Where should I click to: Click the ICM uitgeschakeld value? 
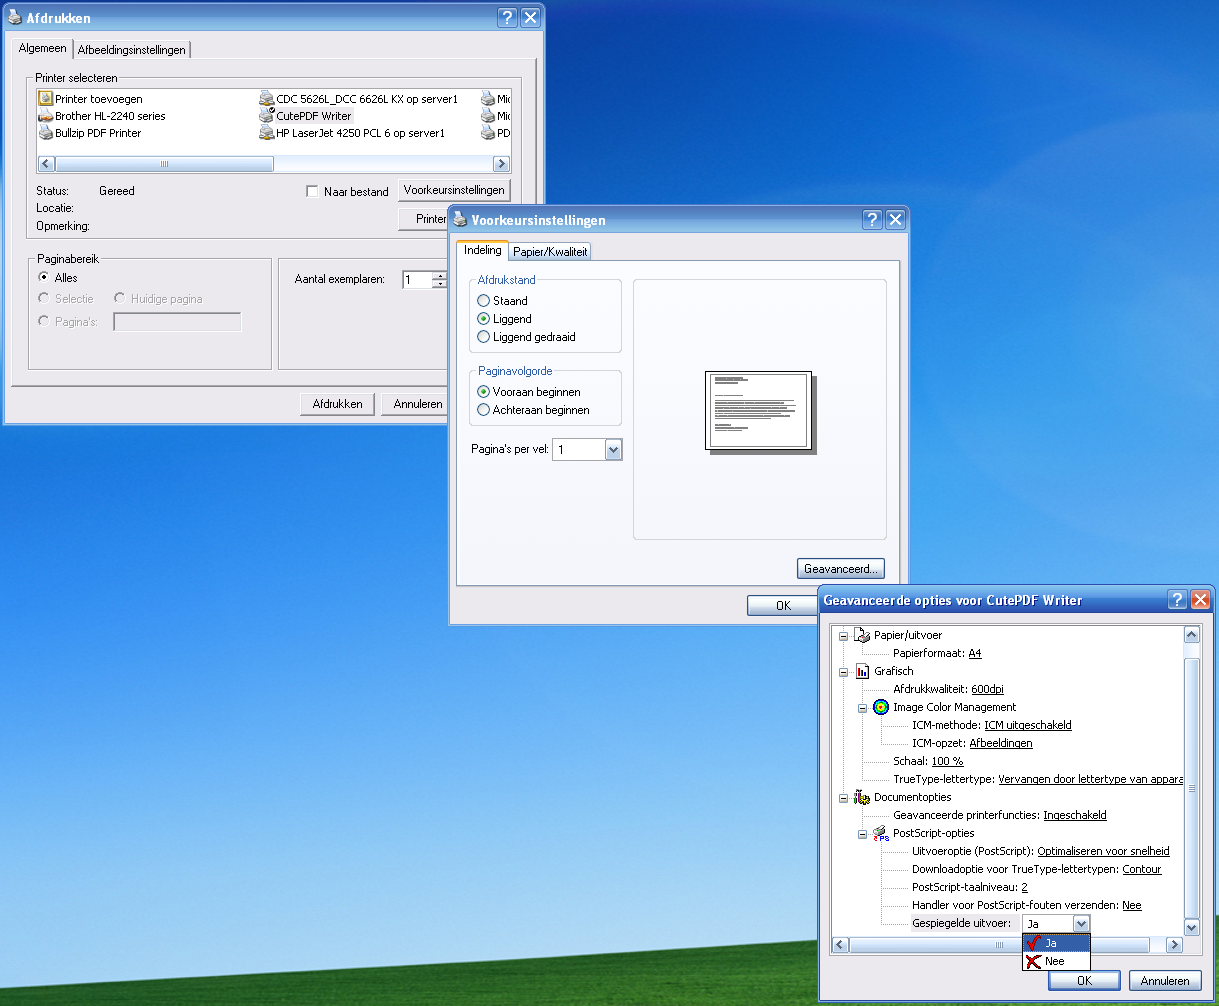(x=1028, y=725)
